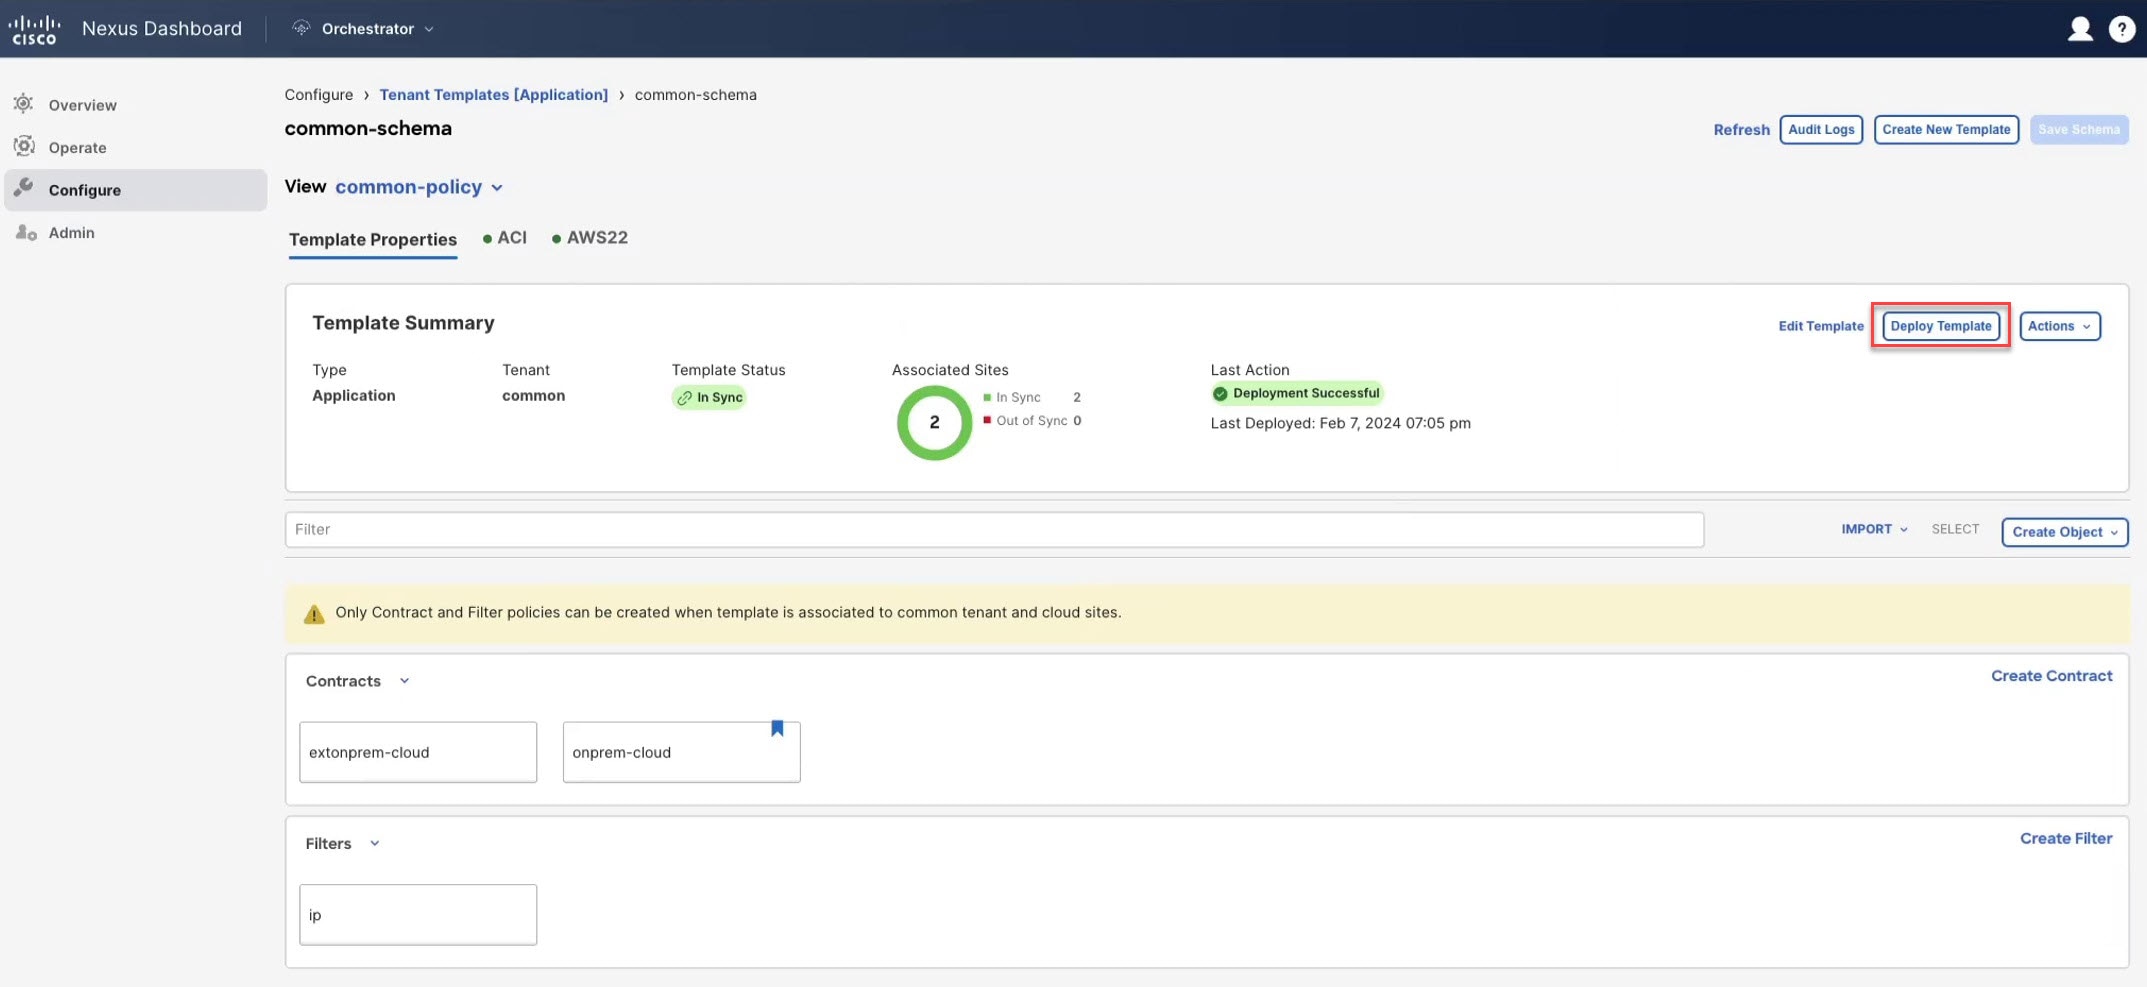Viewport: 2147px width, 987px height.
Task: Click Create New Template button
Action: [1946, 130]
